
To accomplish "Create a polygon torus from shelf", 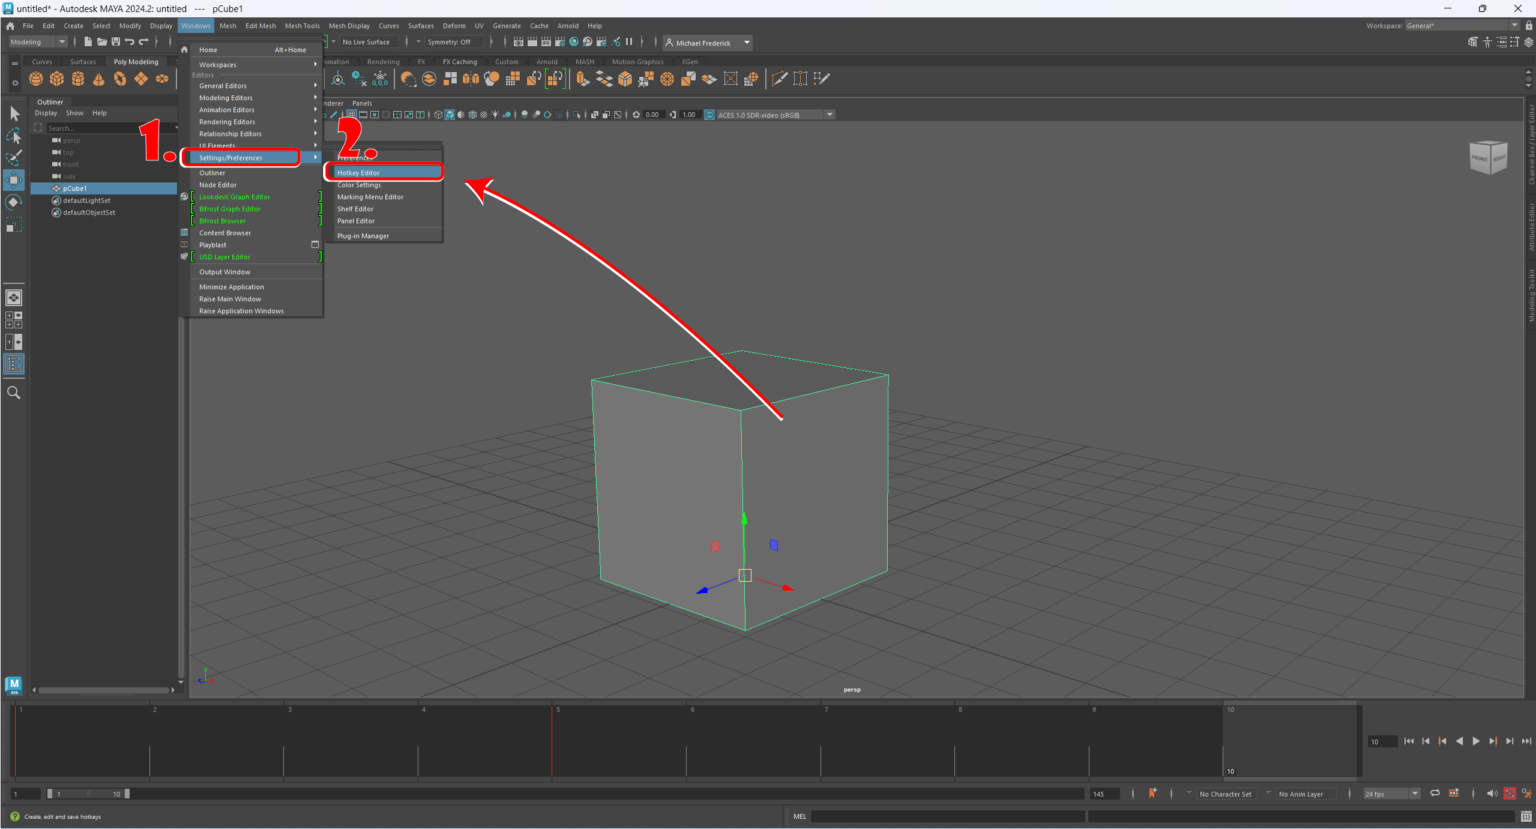I will 120,79.
